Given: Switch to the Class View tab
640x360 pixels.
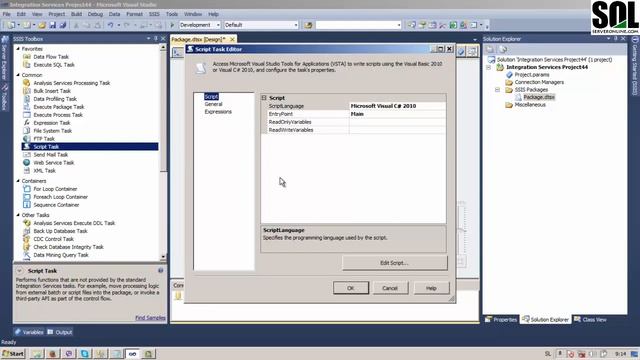Looking at the screenshot, I should [590, 320].
